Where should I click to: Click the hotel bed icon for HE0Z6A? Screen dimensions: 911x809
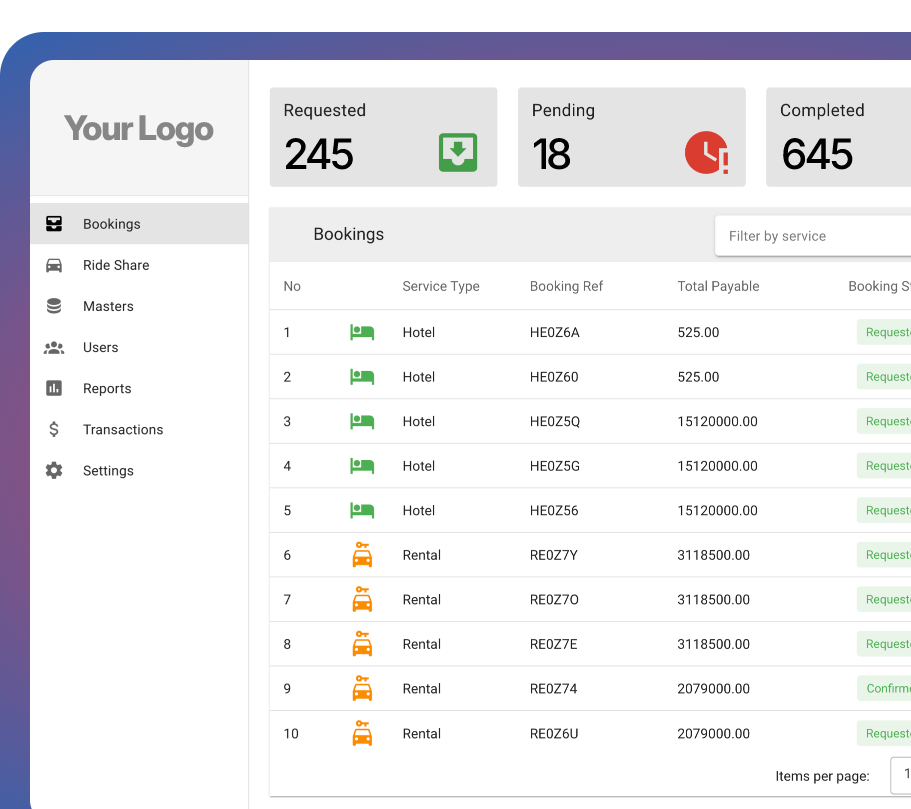[x=362, y=332]
